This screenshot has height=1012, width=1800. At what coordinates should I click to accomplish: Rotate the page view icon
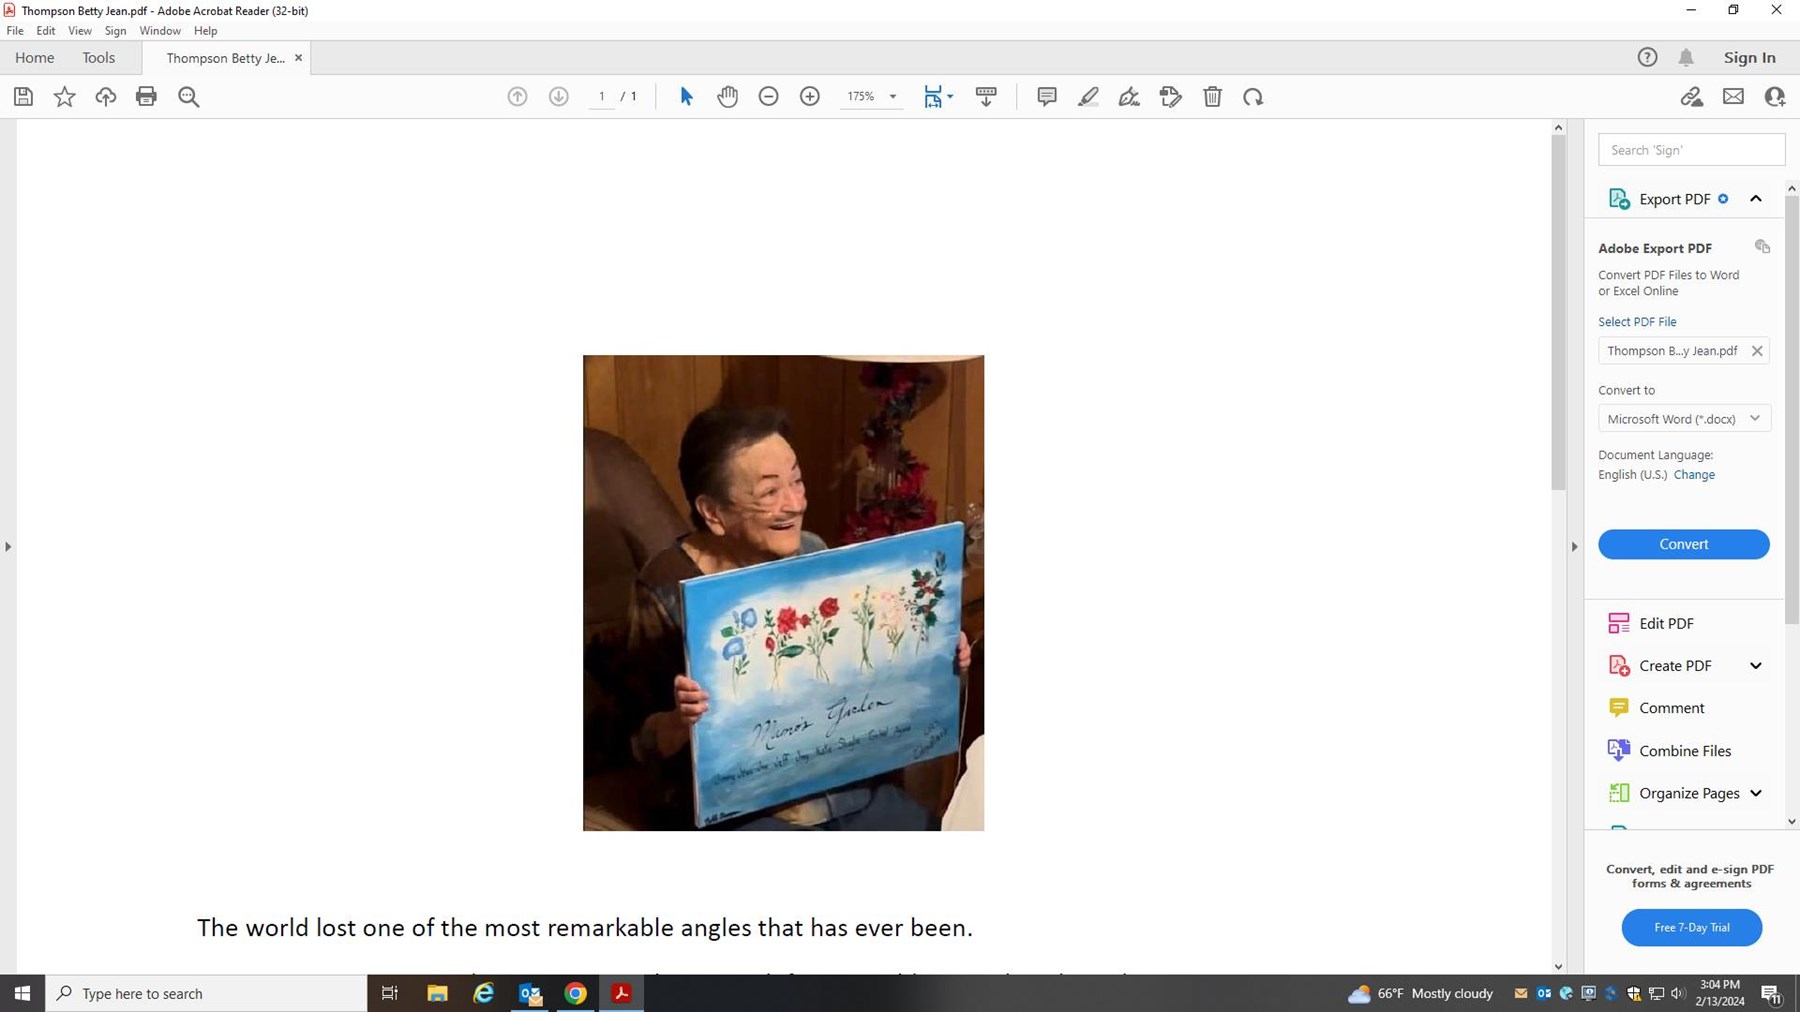tap(1253, 97)
